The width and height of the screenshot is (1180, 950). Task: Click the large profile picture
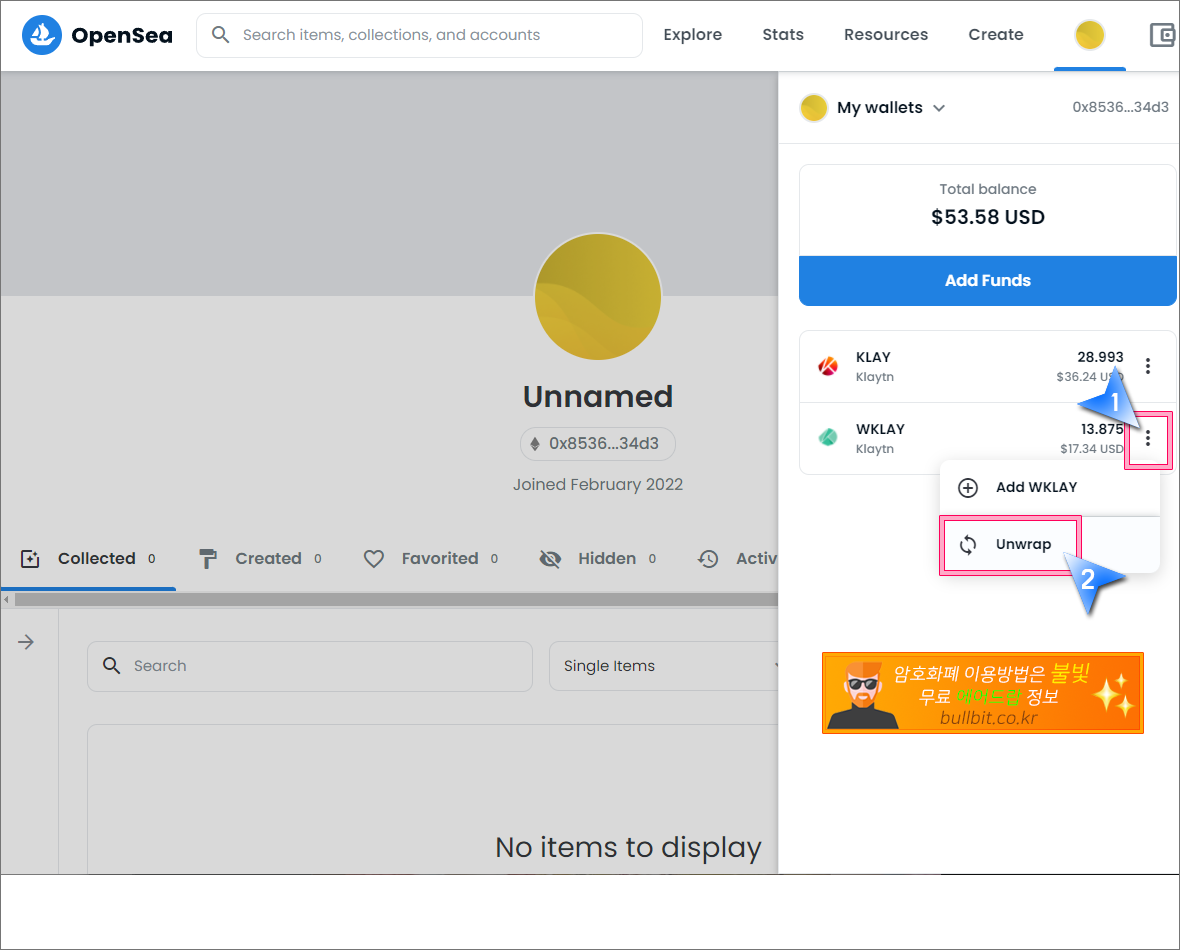[x=598, y=297]
